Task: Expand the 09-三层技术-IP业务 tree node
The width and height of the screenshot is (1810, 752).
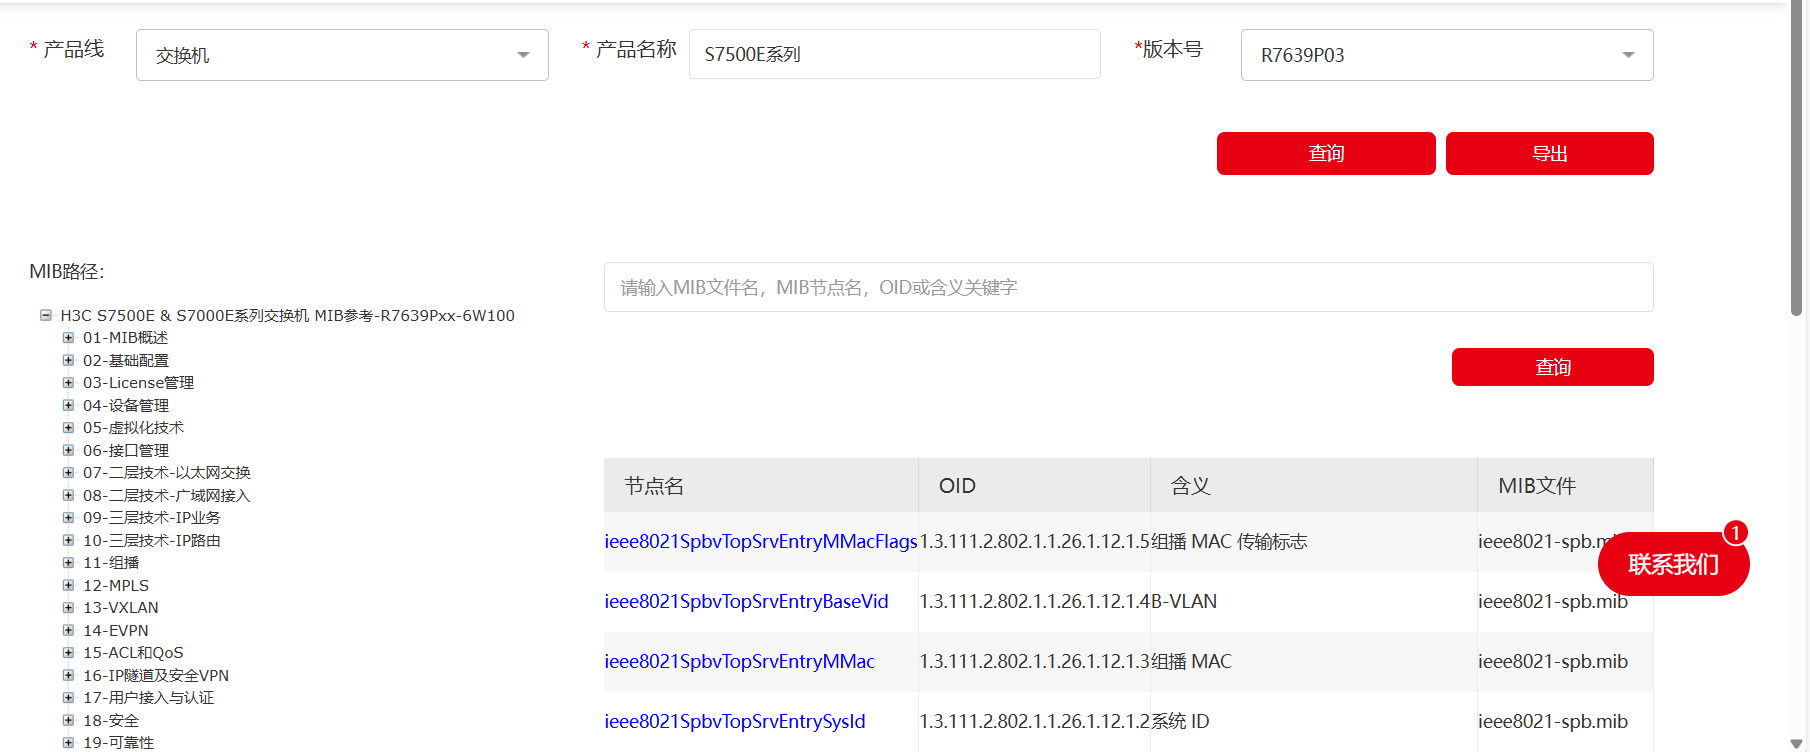Action: point(68,518)
